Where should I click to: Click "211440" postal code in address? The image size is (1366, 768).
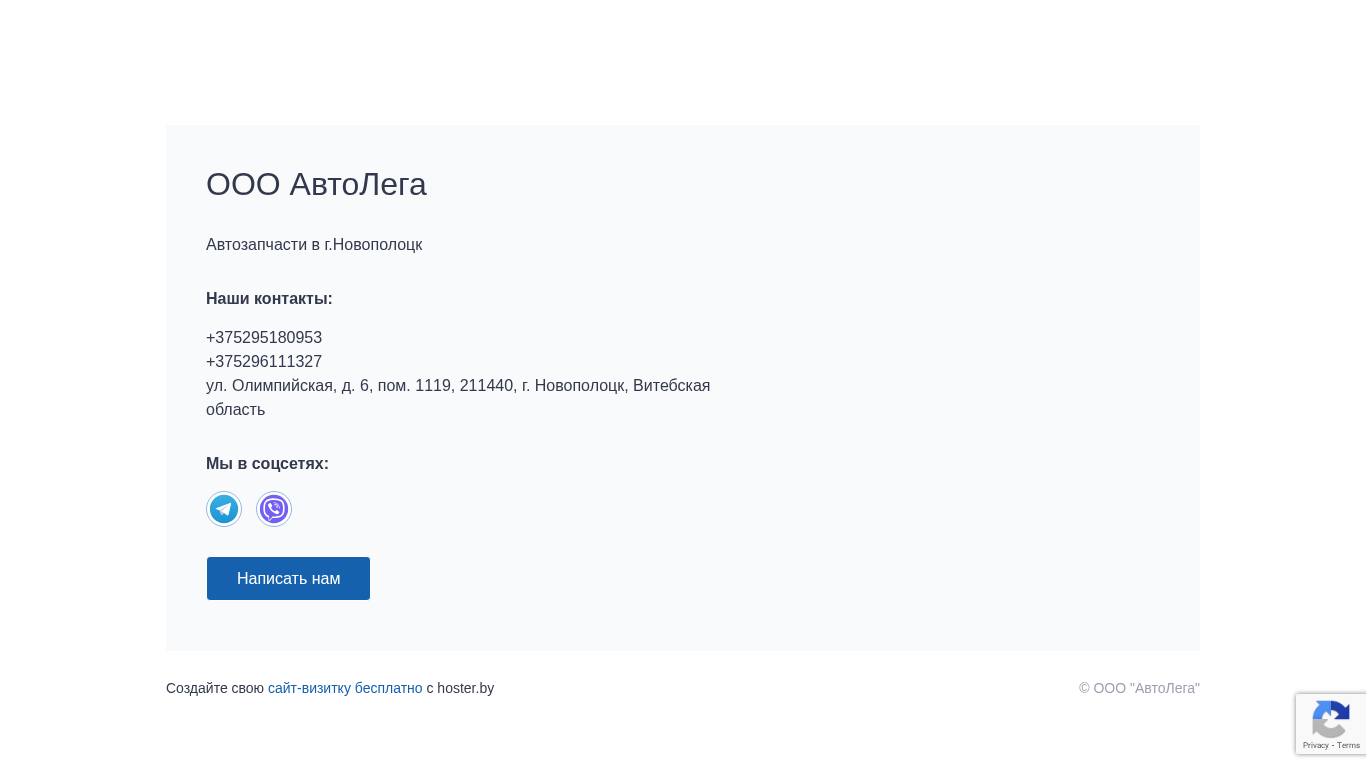[x=486, y=386]
